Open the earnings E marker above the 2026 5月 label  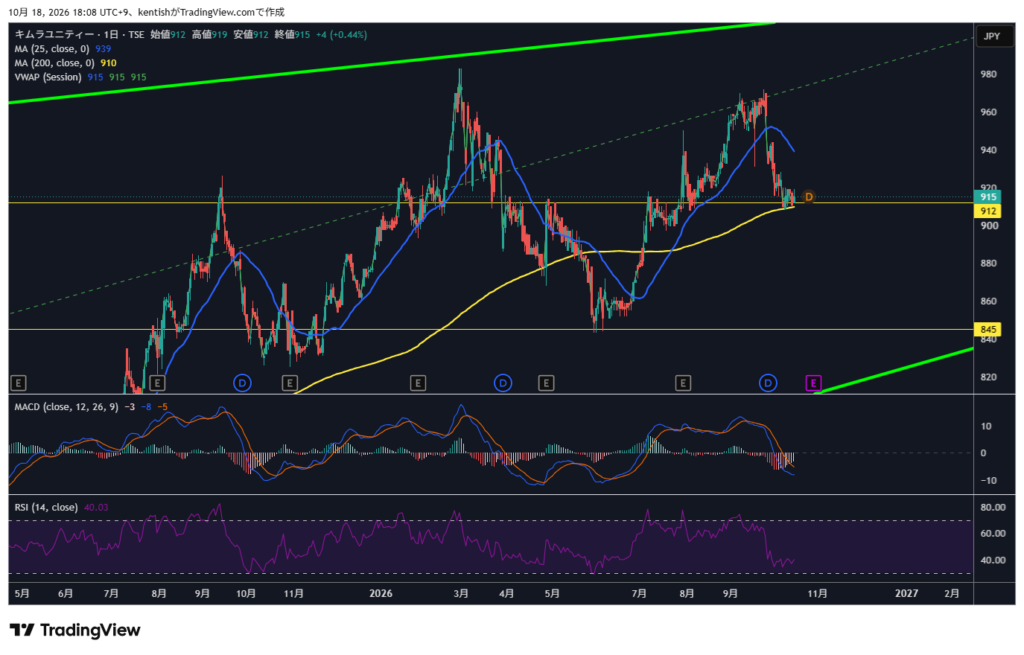[x=546, y=383]
